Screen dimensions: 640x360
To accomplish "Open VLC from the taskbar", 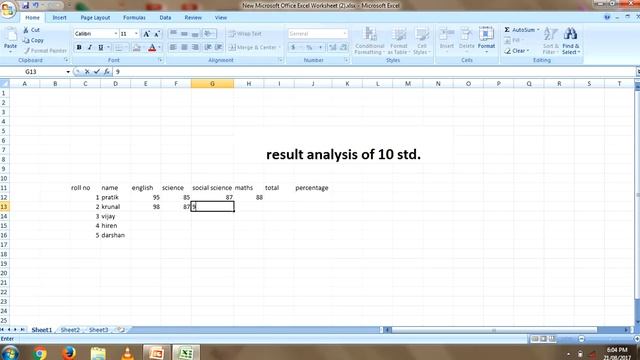I will pos(127,353).
